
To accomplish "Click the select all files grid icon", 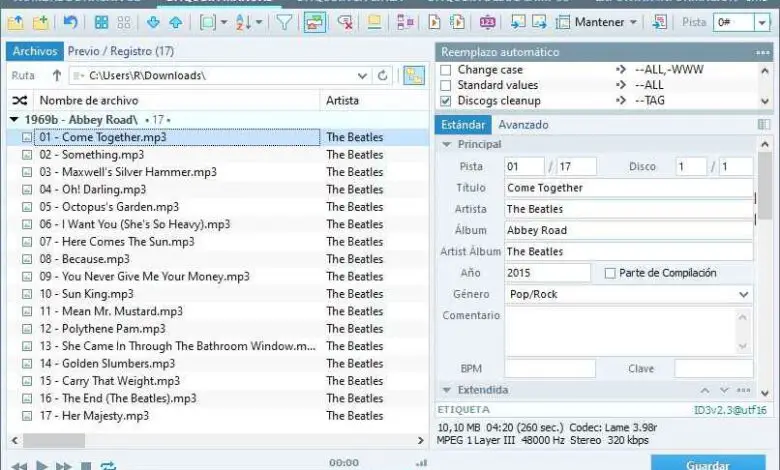I will [101, 22].
